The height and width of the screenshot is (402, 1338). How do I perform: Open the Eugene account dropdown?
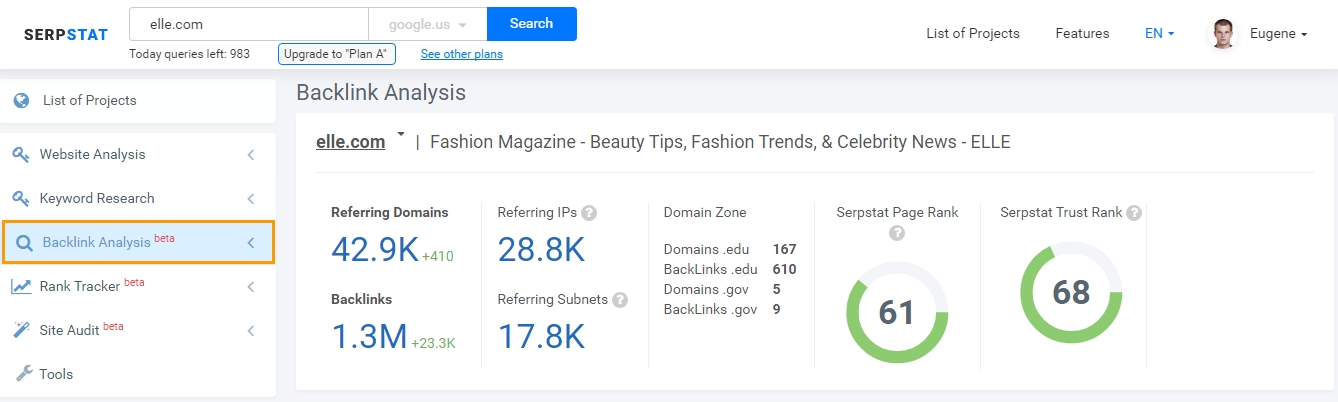1279,33
